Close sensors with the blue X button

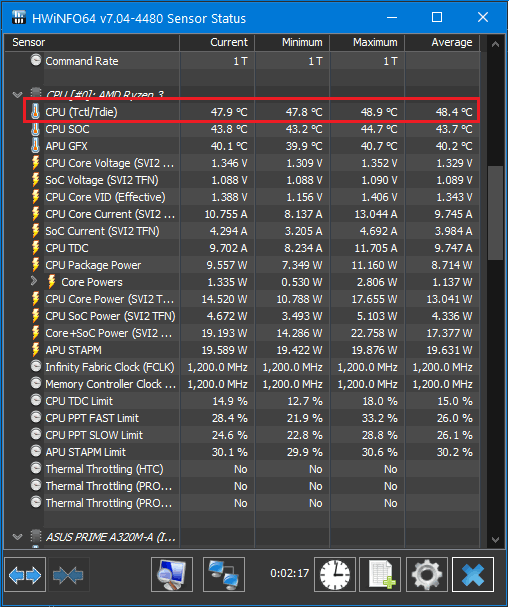473,574
